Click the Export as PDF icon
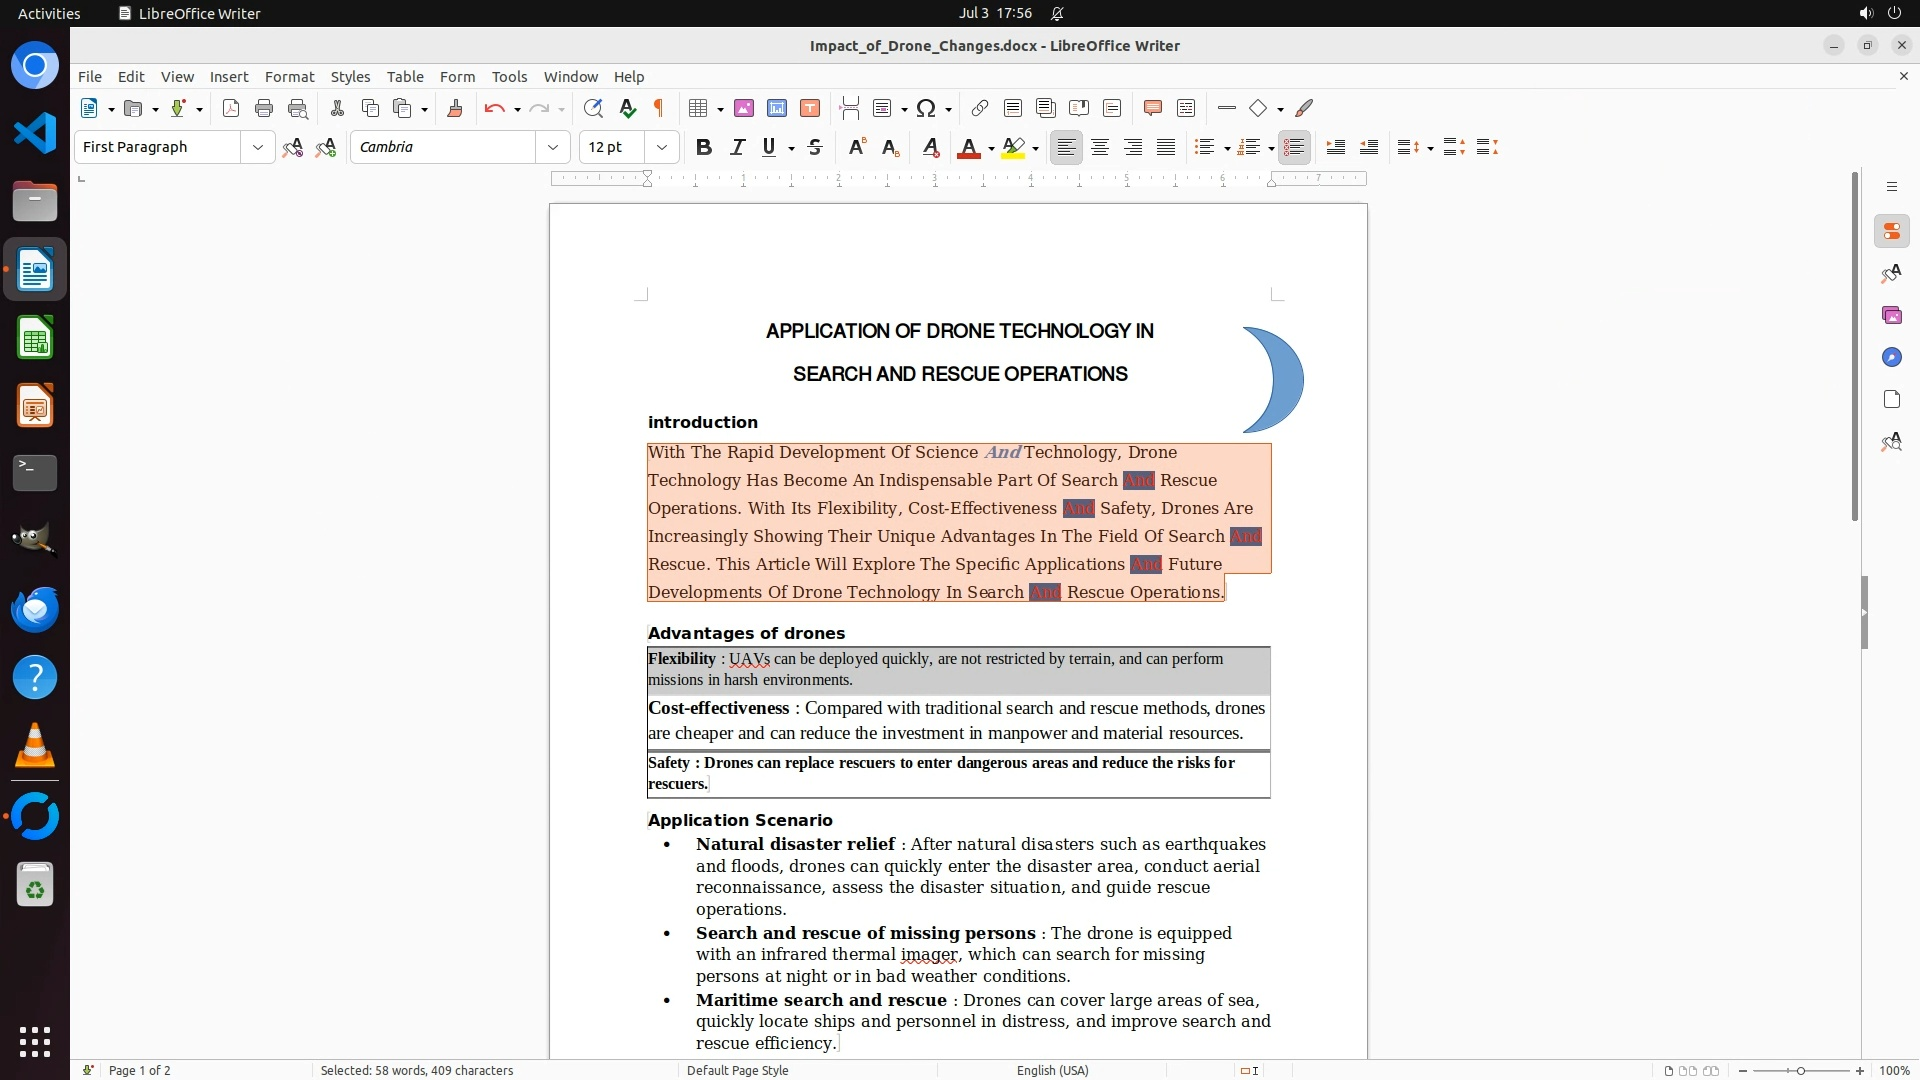The width and height of the screenshot is (1920, 1080). tap(231, 108)
